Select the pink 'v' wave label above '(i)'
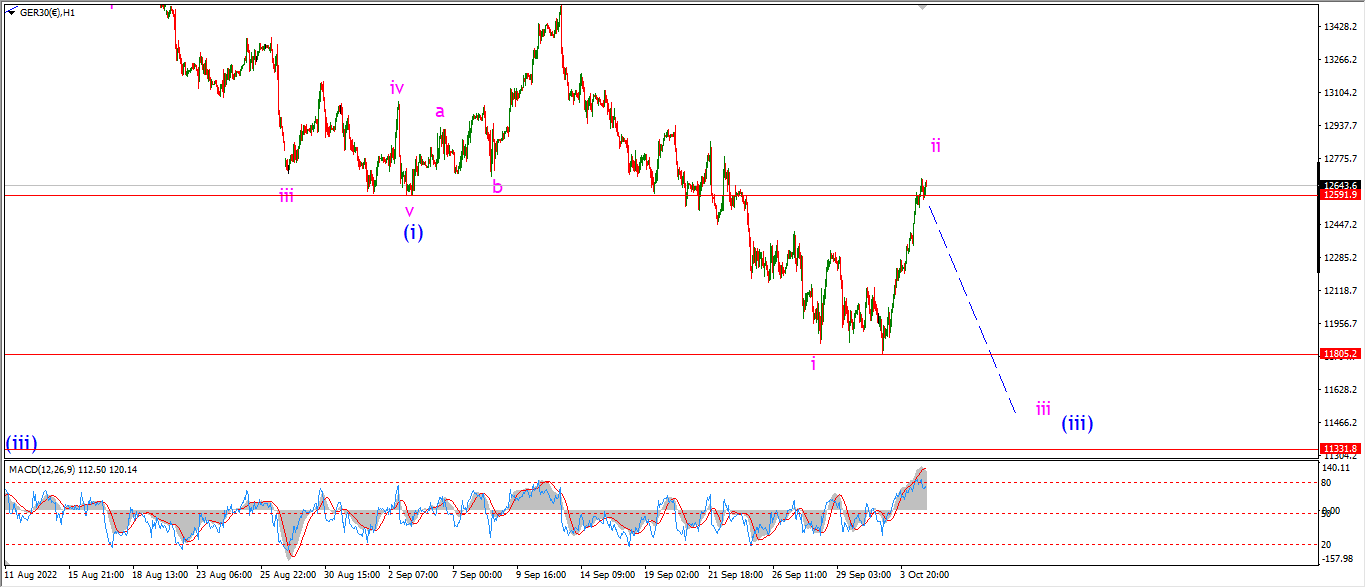 409,211
